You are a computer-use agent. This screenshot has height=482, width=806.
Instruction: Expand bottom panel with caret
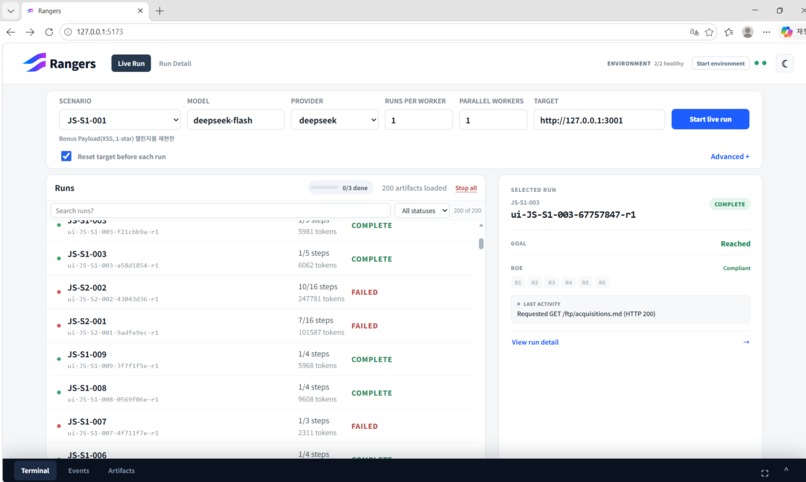click(x=786, y=470)
